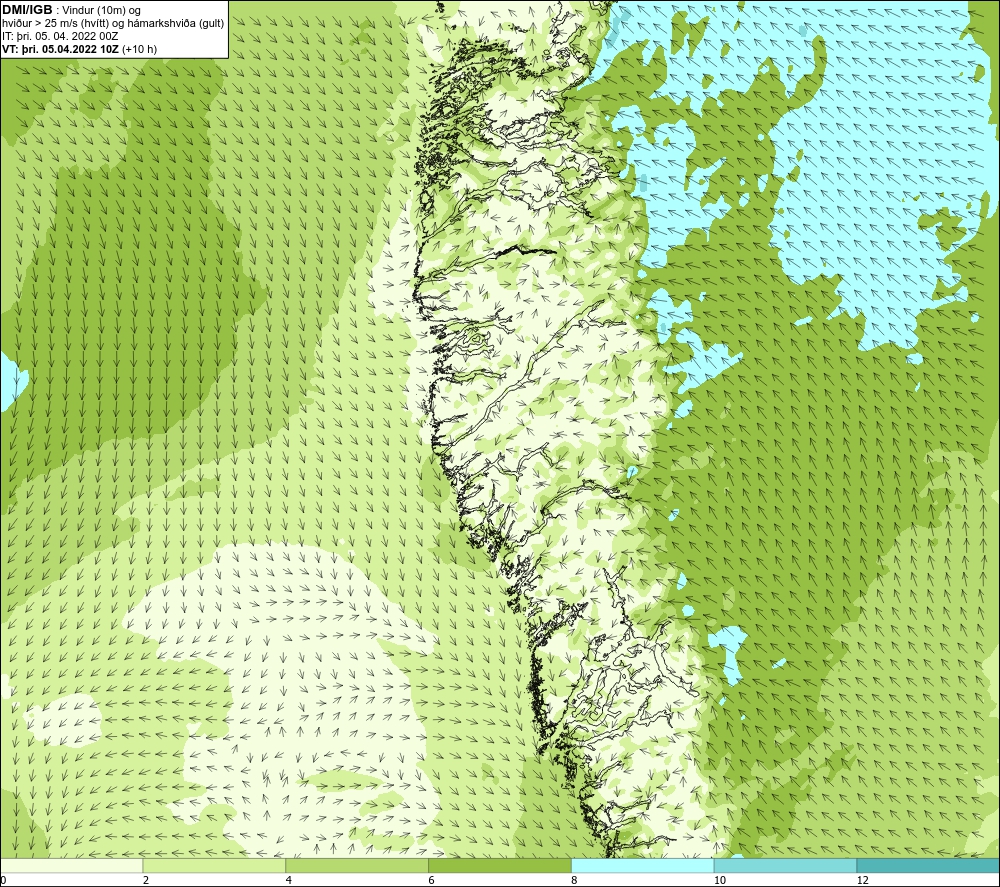Click the 6–8 m/s dark green swatch
The height and width of the screenshot is (887, 1000).
(500, 865)
